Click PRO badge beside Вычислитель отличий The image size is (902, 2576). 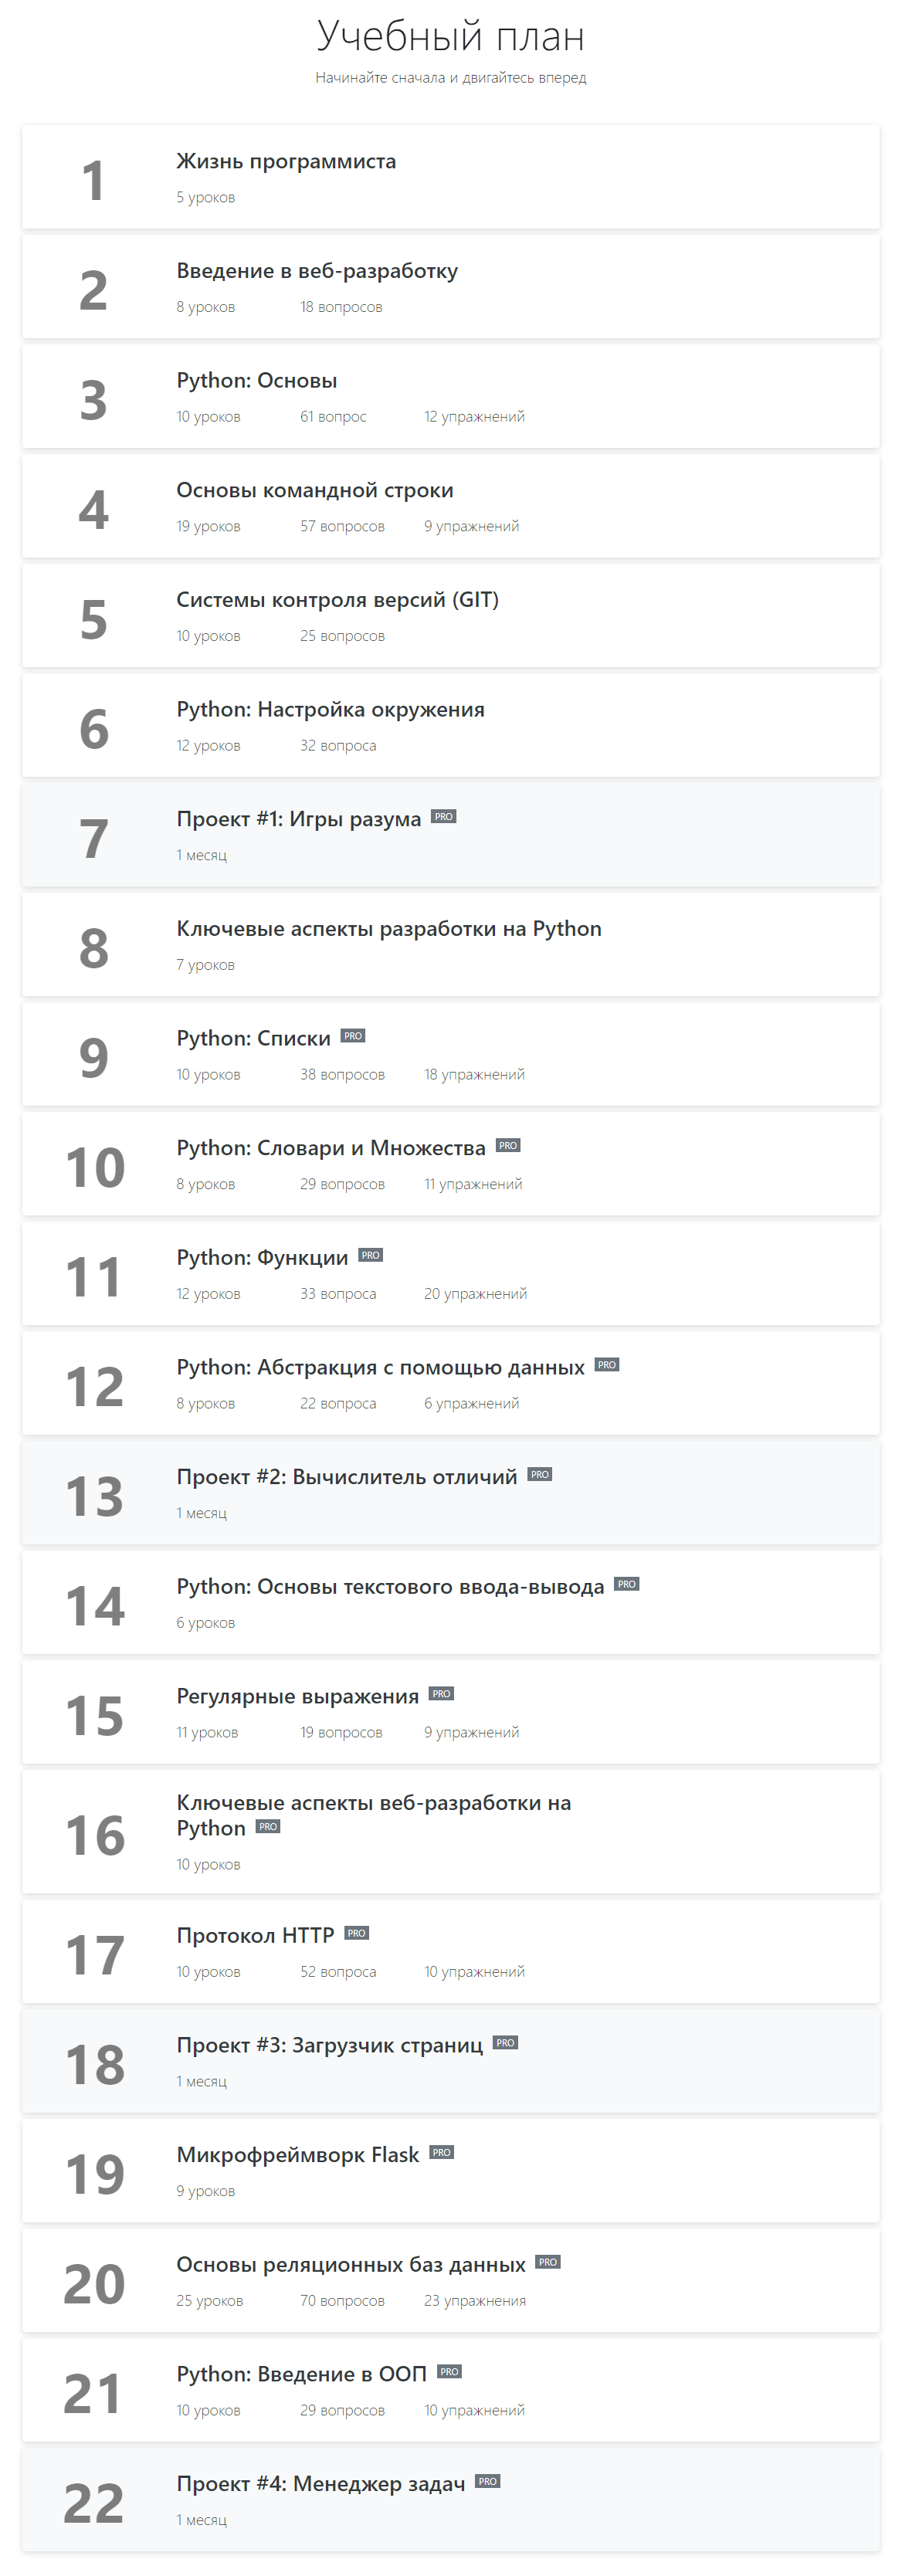(539, 1474)
